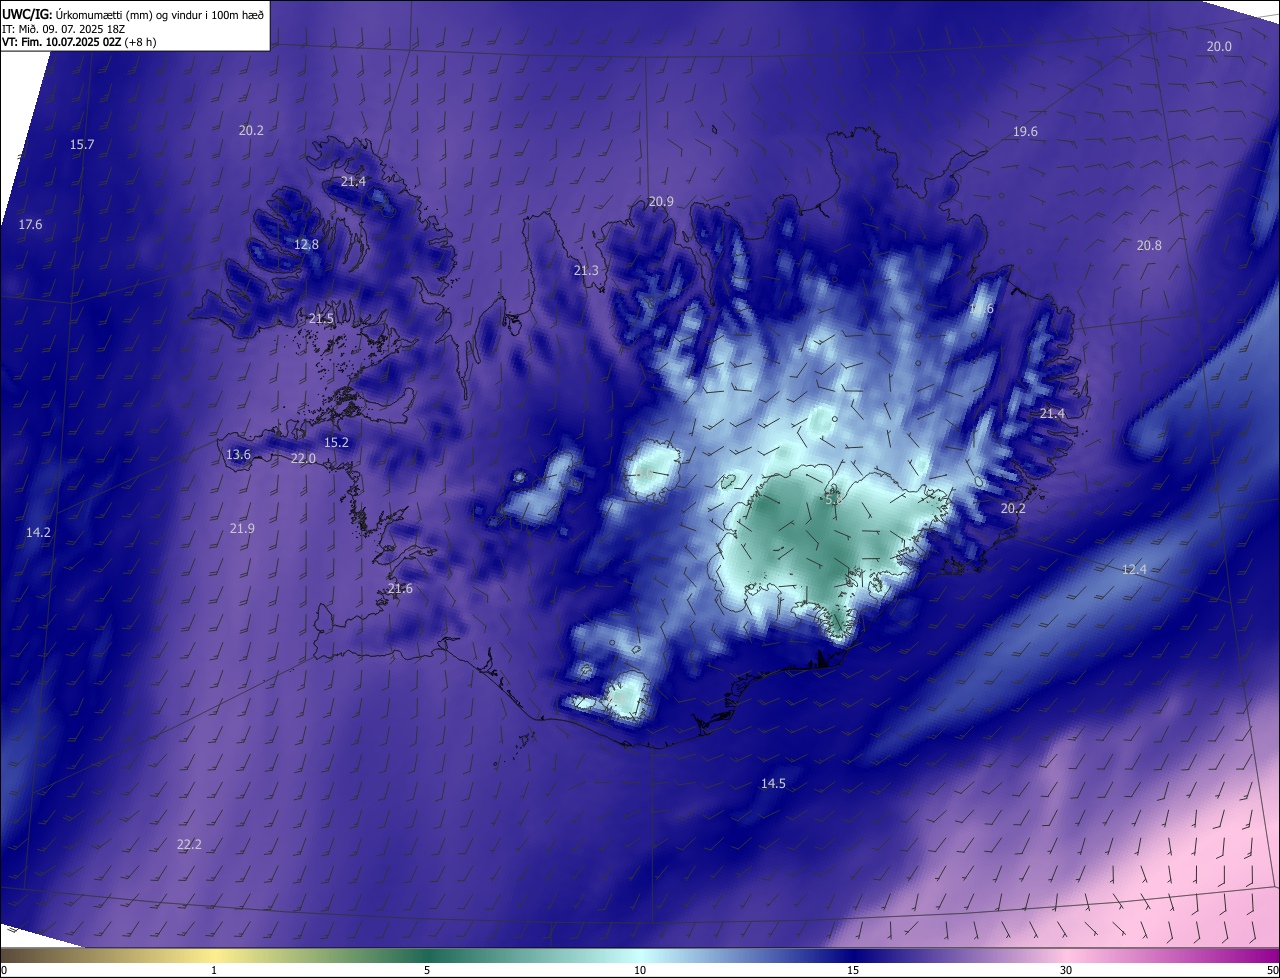Image resolution: width=1280 pixels, height=978 pixels.
Task: Click the map value 14.5
Action: point(773,784)
